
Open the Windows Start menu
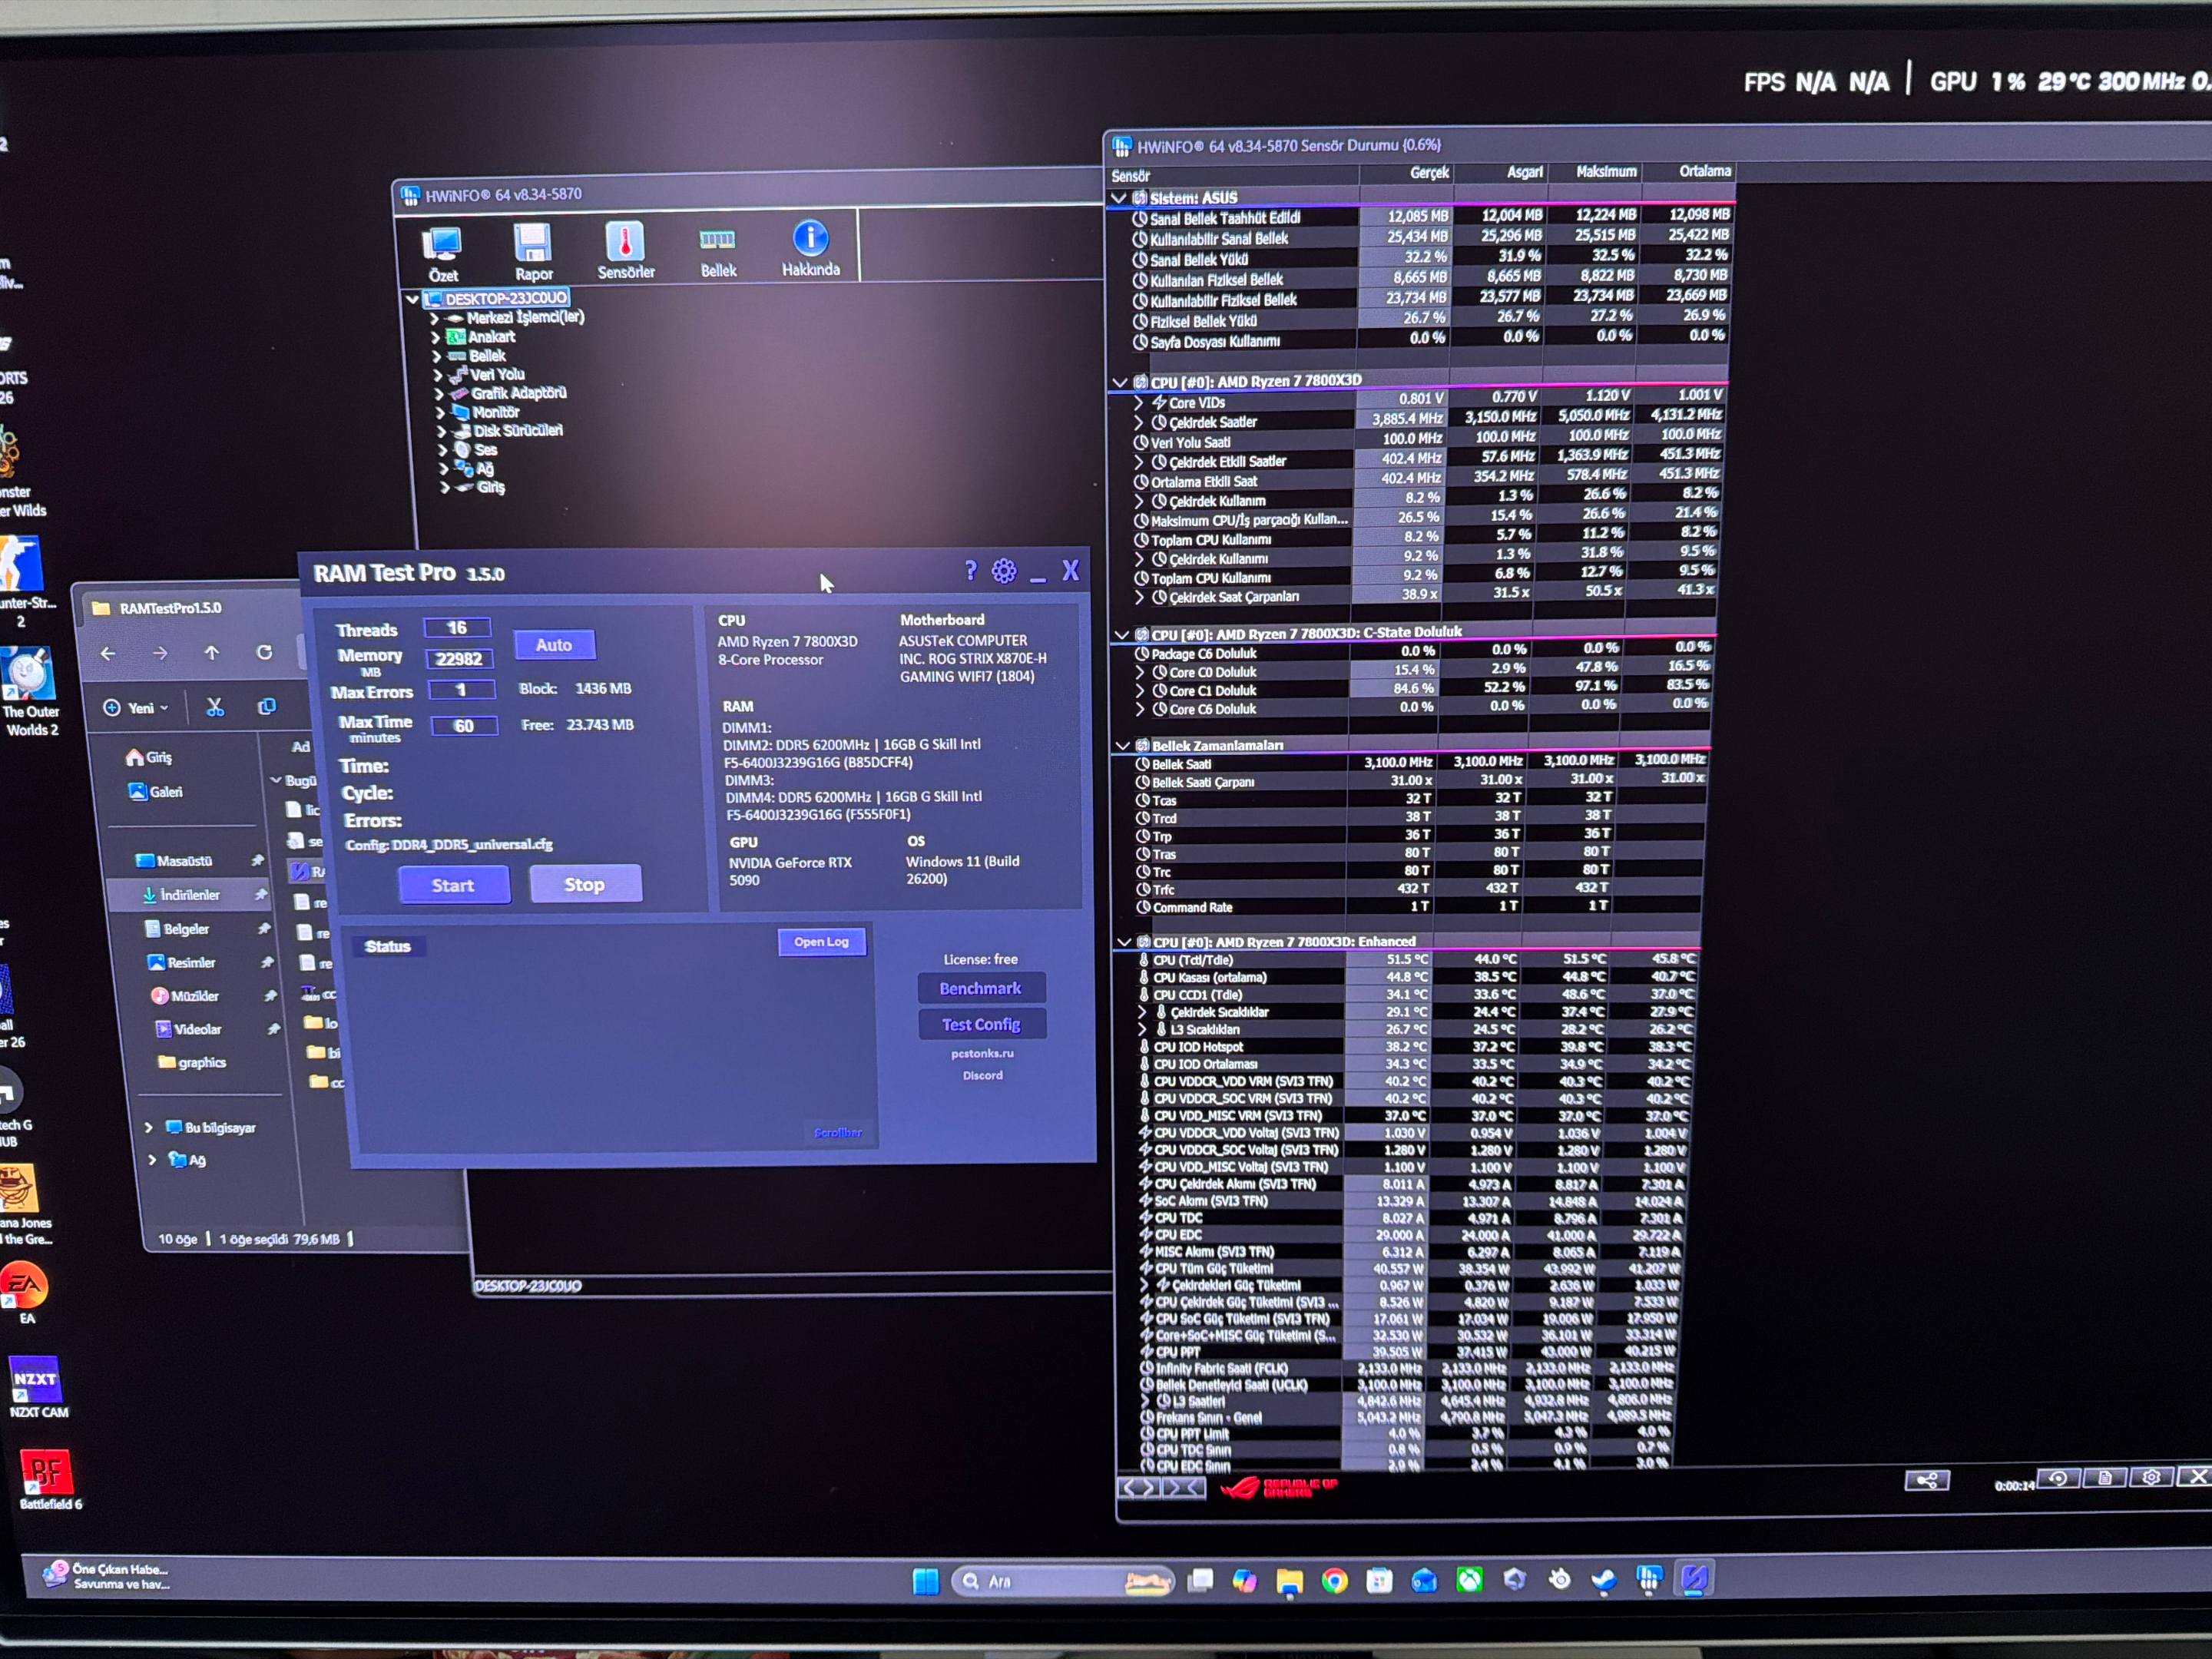926,1581
